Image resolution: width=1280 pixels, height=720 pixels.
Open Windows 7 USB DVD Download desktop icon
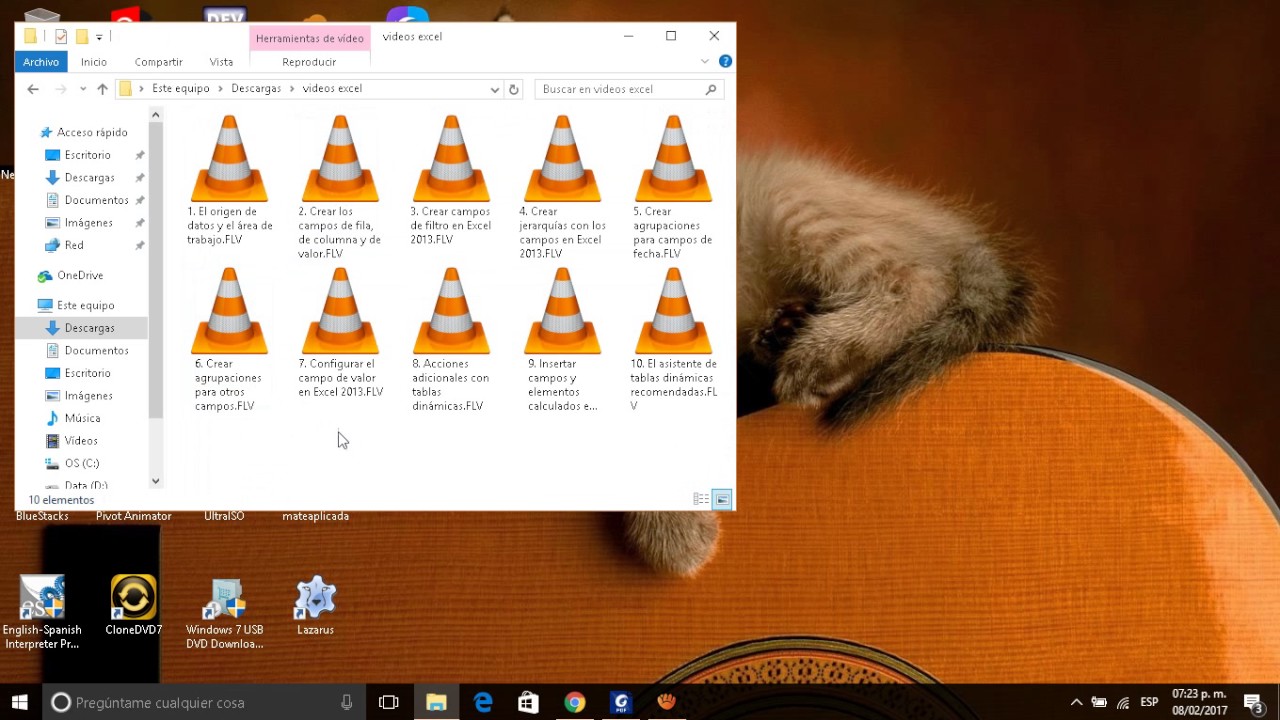(x=225, y=613)
